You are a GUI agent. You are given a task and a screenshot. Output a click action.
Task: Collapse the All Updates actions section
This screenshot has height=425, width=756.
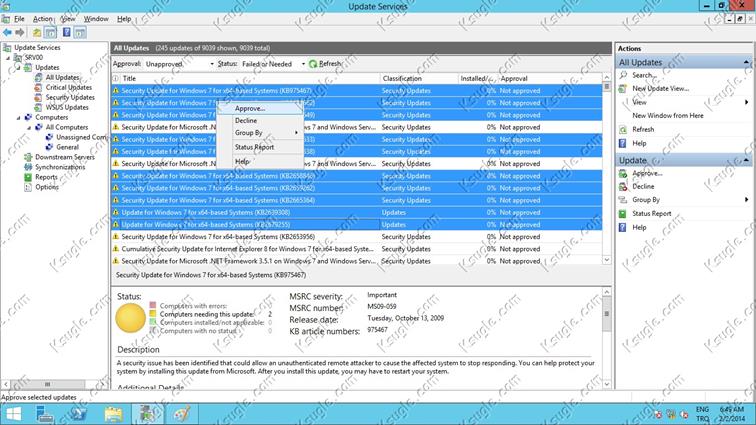(746, 62)
